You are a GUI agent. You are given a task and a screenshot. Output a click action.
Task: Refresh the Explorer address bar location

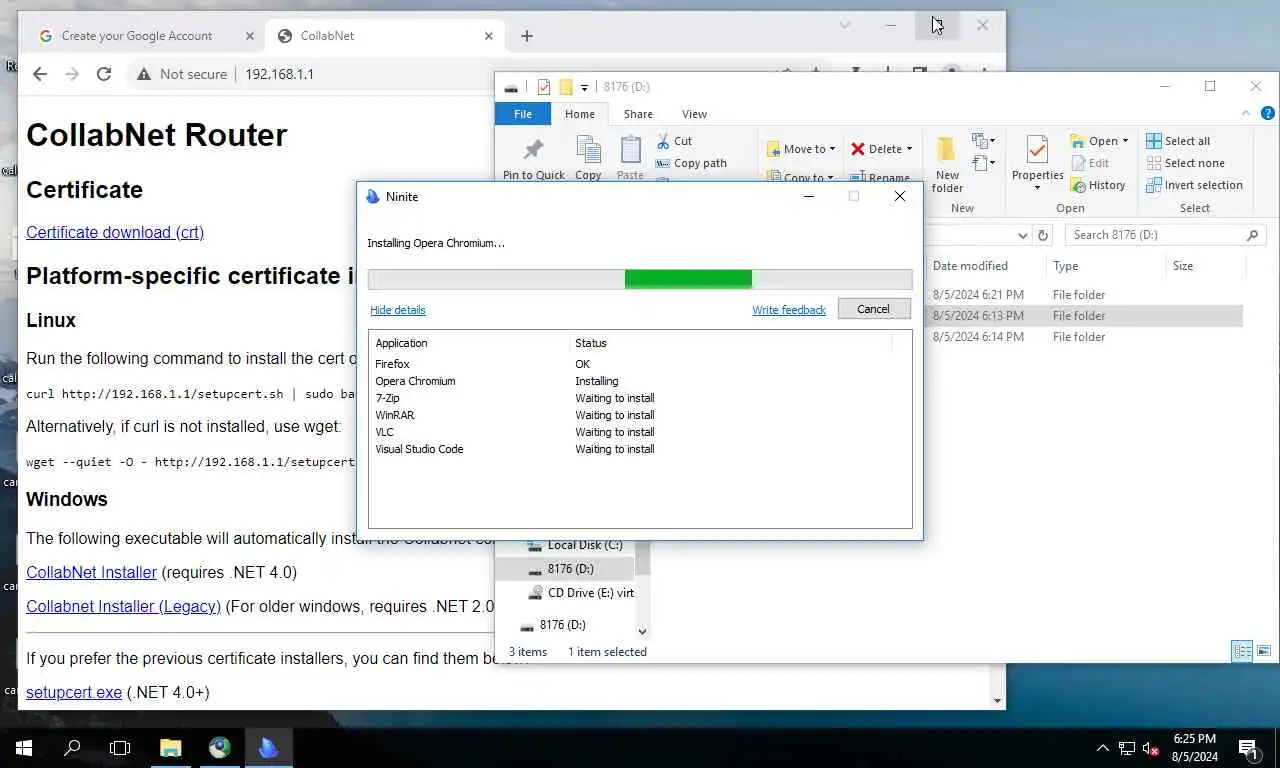tap(1043, 235)
